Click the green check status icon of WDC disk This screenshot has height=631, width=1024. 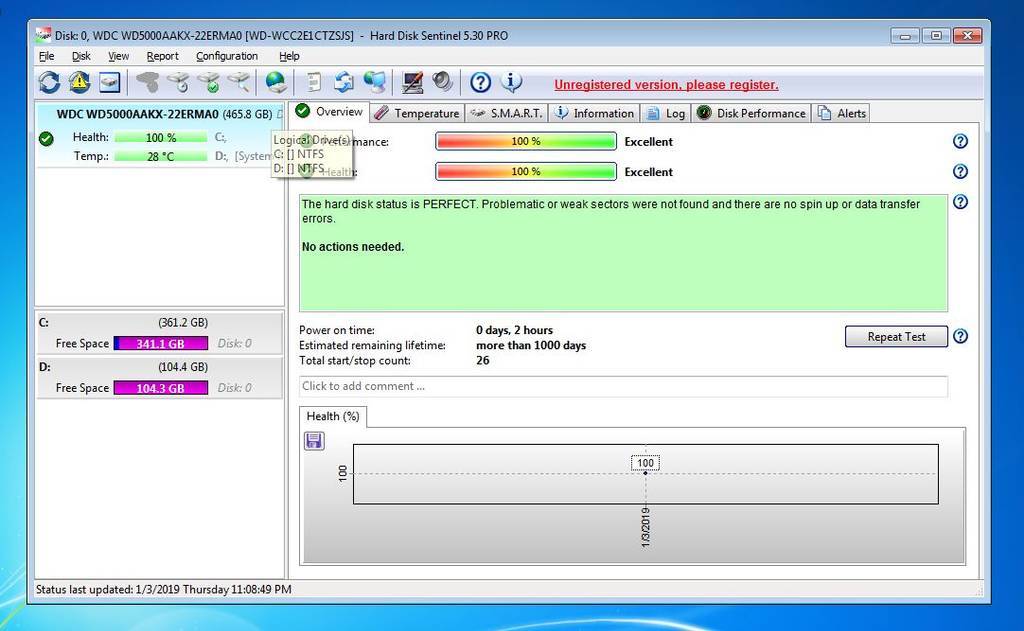click(x=46, y=138)
